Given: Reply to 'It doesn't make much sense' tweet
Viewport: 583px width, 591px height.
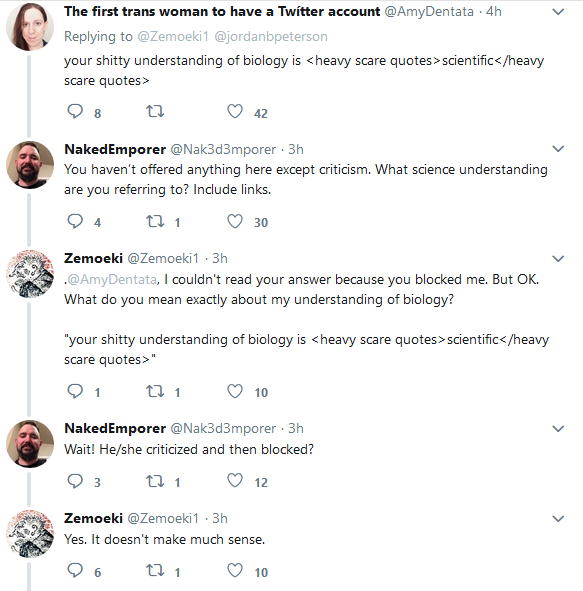Looking at the screenshot, I should point(75,571).
